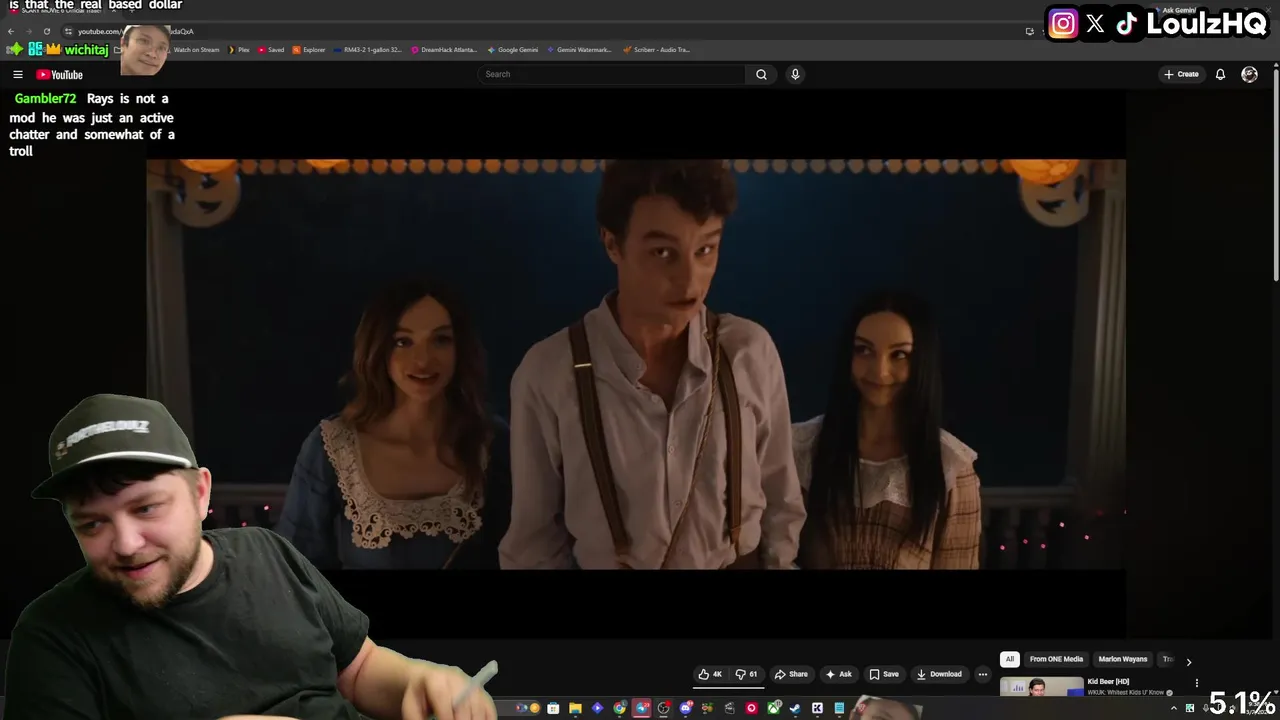Submit search with magnifier button

(761, 74)
